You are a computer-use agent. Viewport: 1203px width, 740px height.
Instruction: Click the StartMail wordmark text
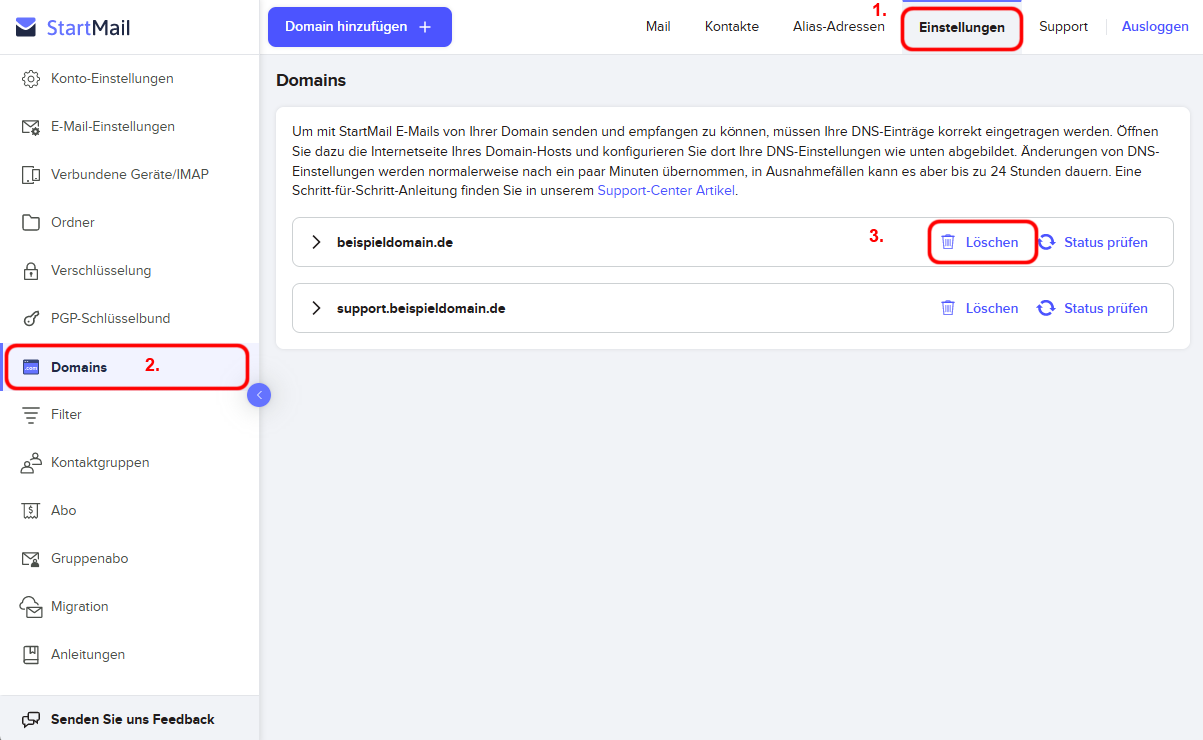[88, 28]
